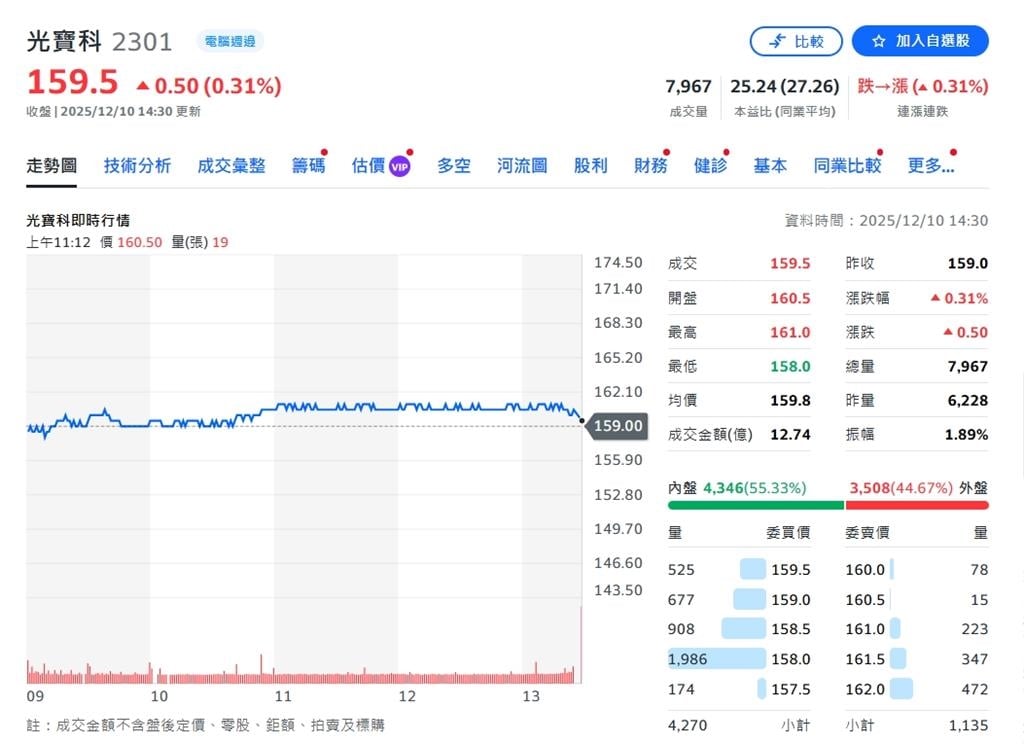
Task: Switch to the 技術分析 tab
Action: point(136,165)
